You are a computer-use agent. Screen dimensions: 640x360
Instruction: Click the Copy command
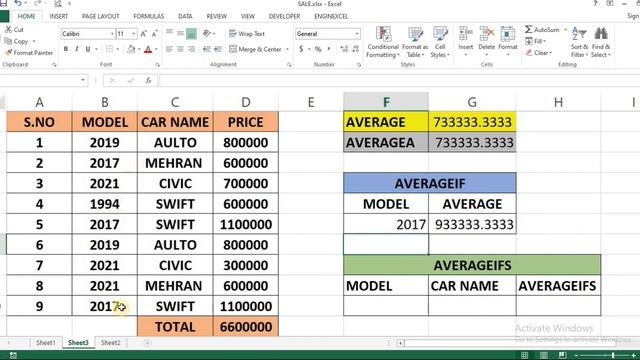pyautogui.click(x=16, y=41)
